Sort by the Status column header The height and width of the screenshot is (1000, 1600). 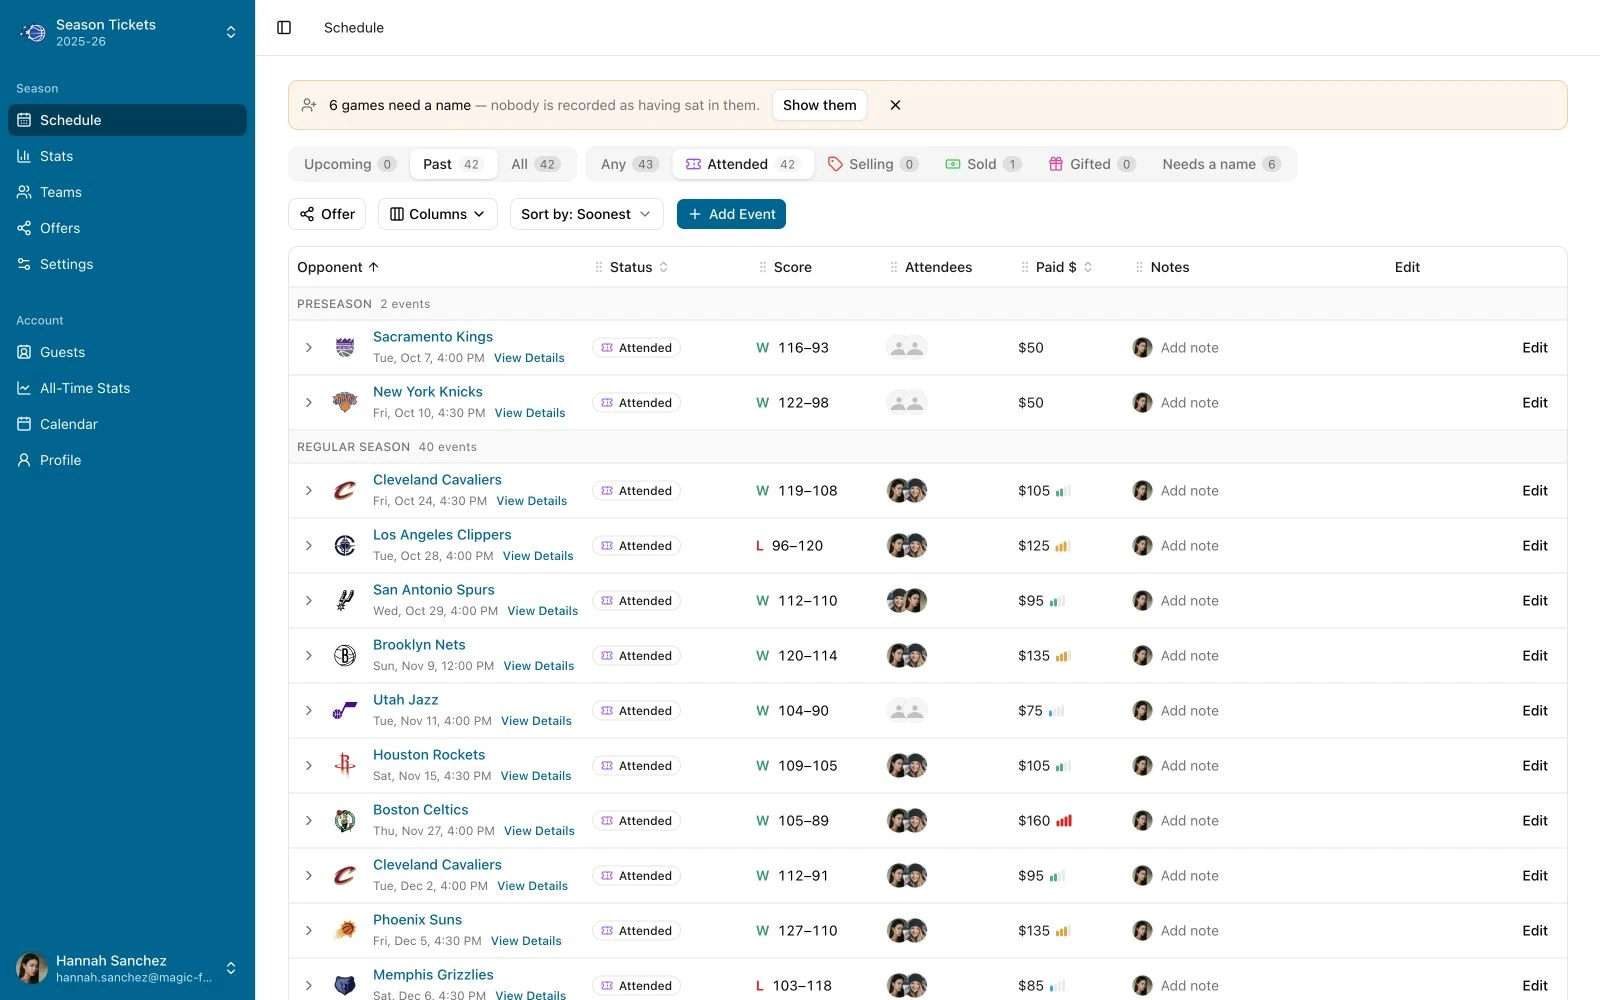[x=639, y=267]
